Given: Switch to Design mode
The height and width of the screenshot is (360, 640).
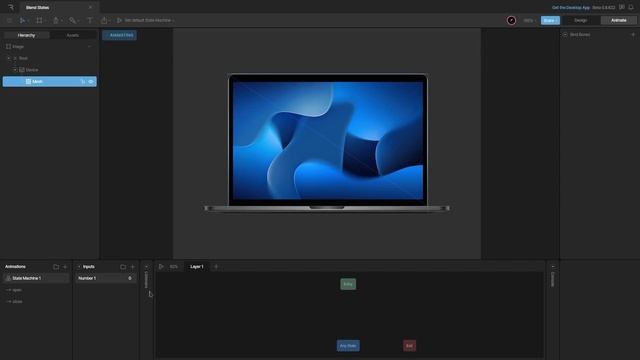Looking at the screenshot, I should (x=581, y=20).
